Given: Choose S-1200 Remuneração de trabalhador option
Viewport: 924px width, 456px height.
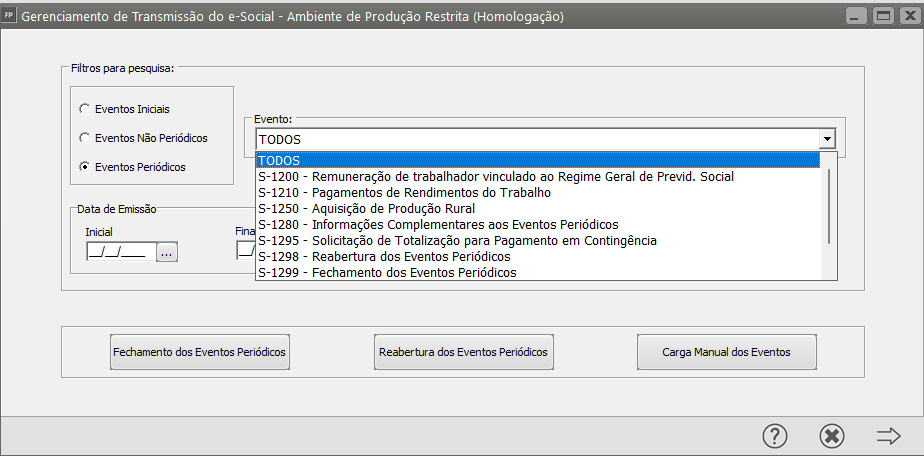Looking at the screenshot, I should tap(537, 177).
